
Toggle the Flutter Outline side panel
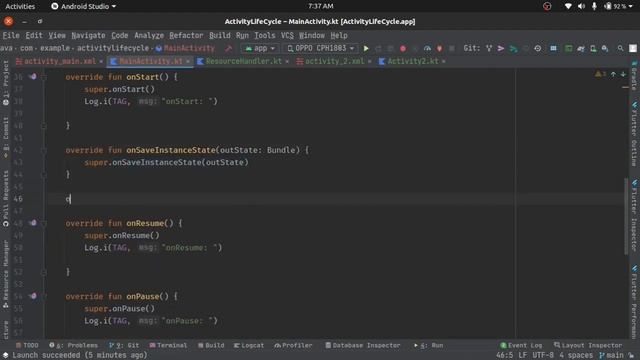pyautogui.click(x=634, y=134)
